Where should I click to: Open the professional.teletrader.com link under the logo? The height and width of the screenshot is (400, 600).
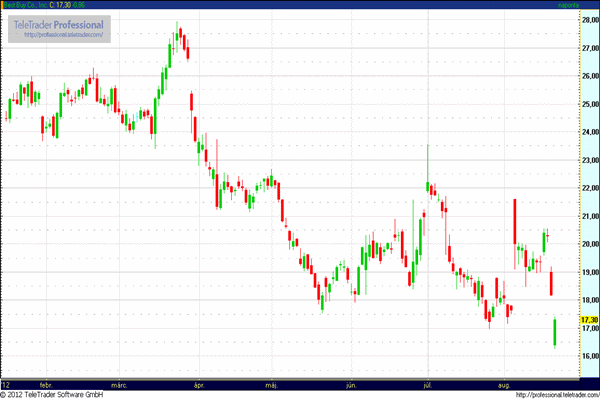(x=64, y=36)
